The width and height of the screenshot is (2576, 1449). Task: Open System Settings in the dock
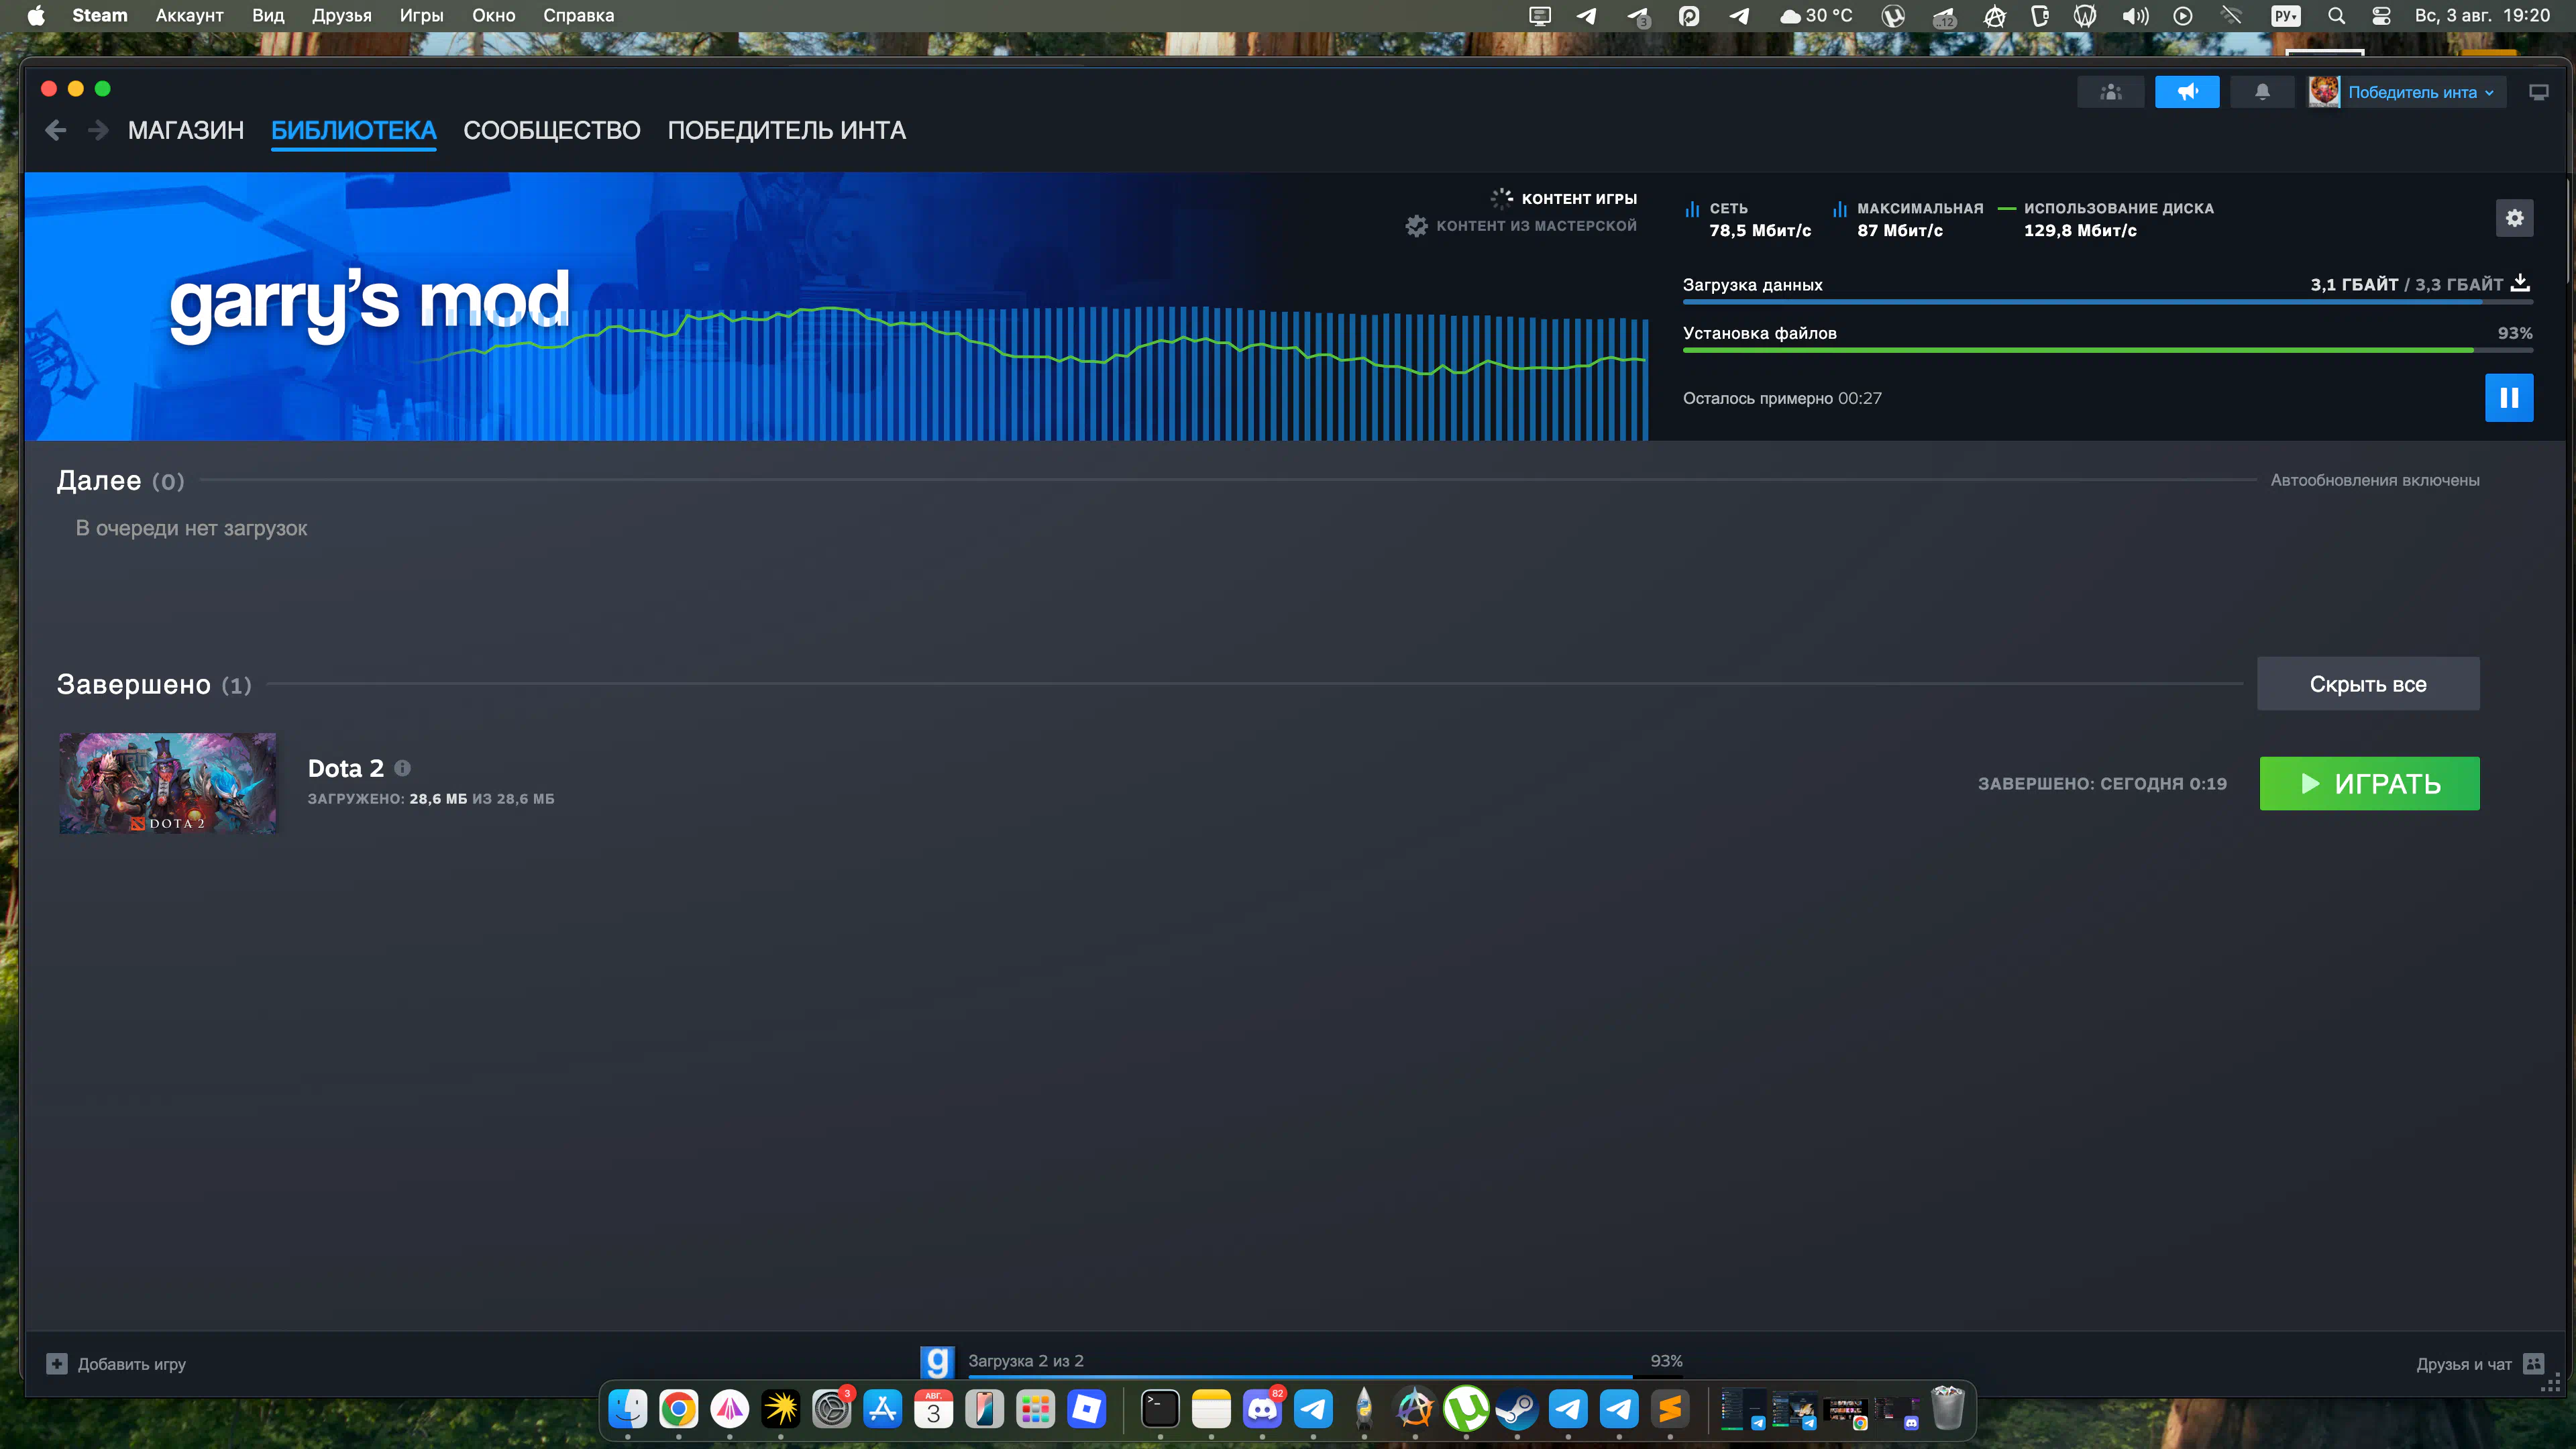point(832,1410)
